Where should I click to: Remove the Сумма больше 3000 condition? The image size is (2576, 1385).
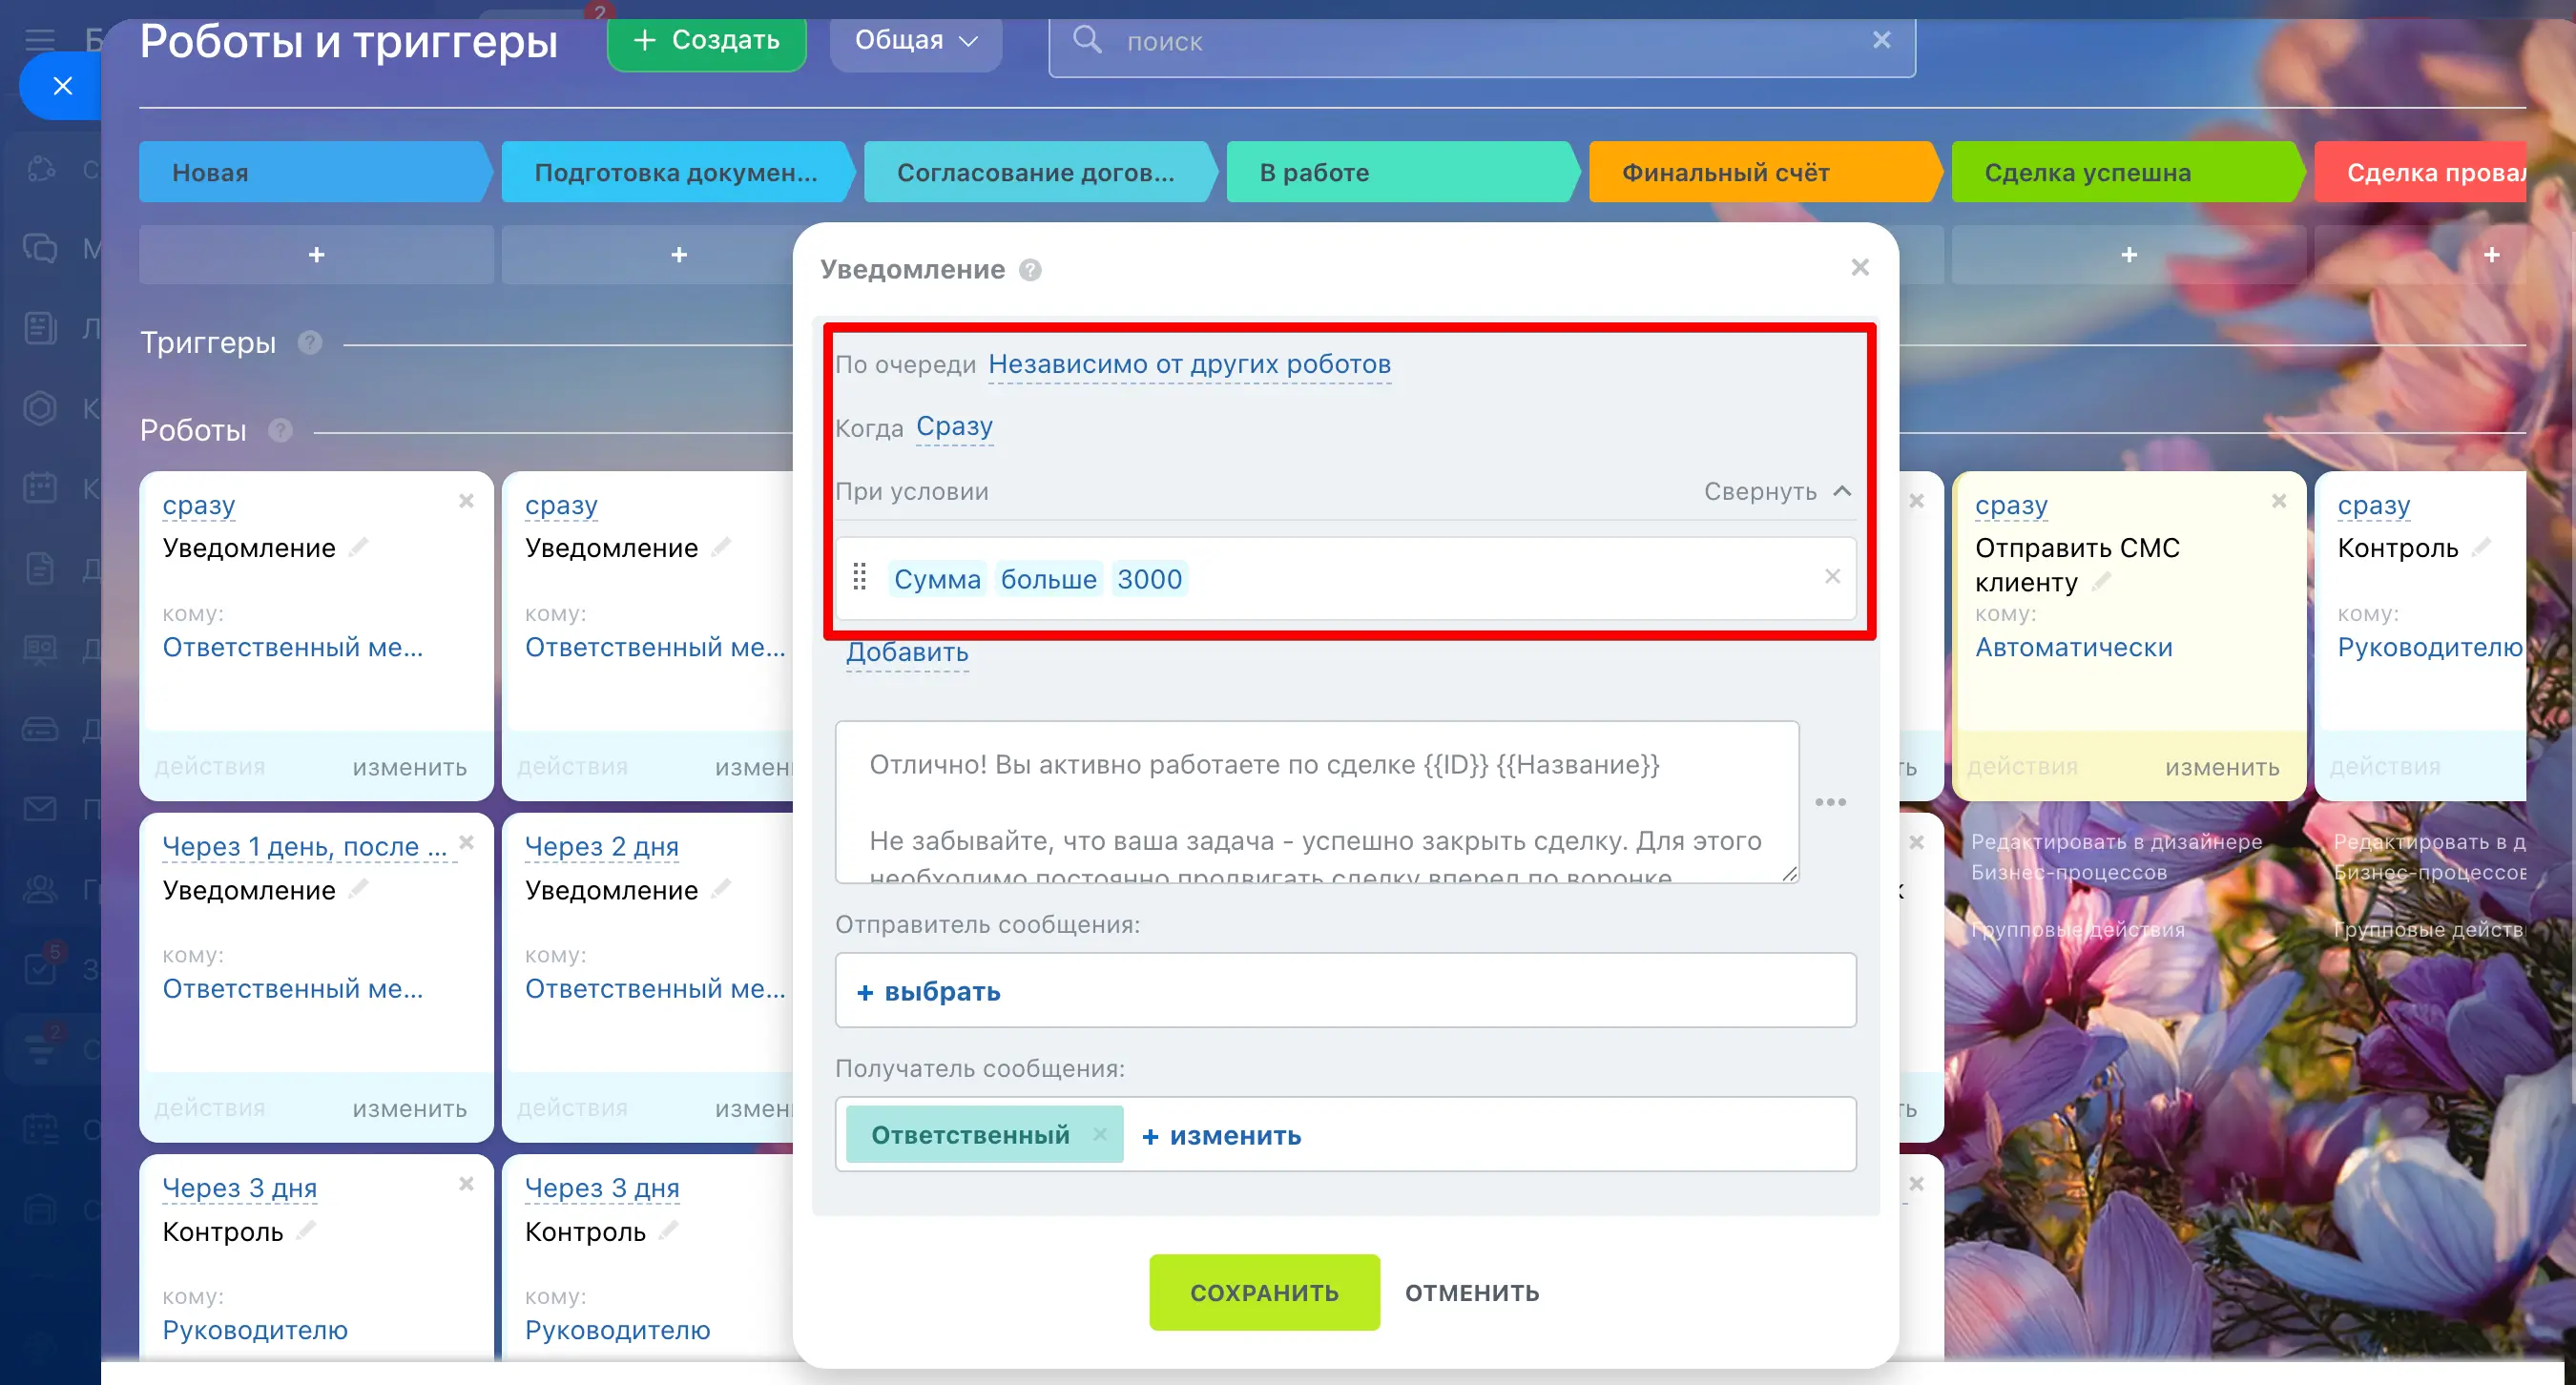pyautogui.click(x=1832, y=576)
